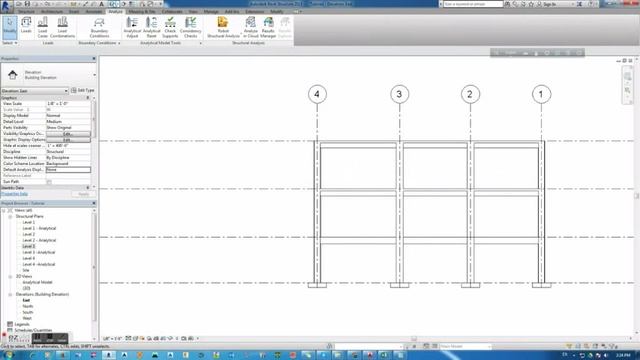This screenshot has width=640, height=360.
Task: Click Analyze in Cloud
Action: coord(251,27)
